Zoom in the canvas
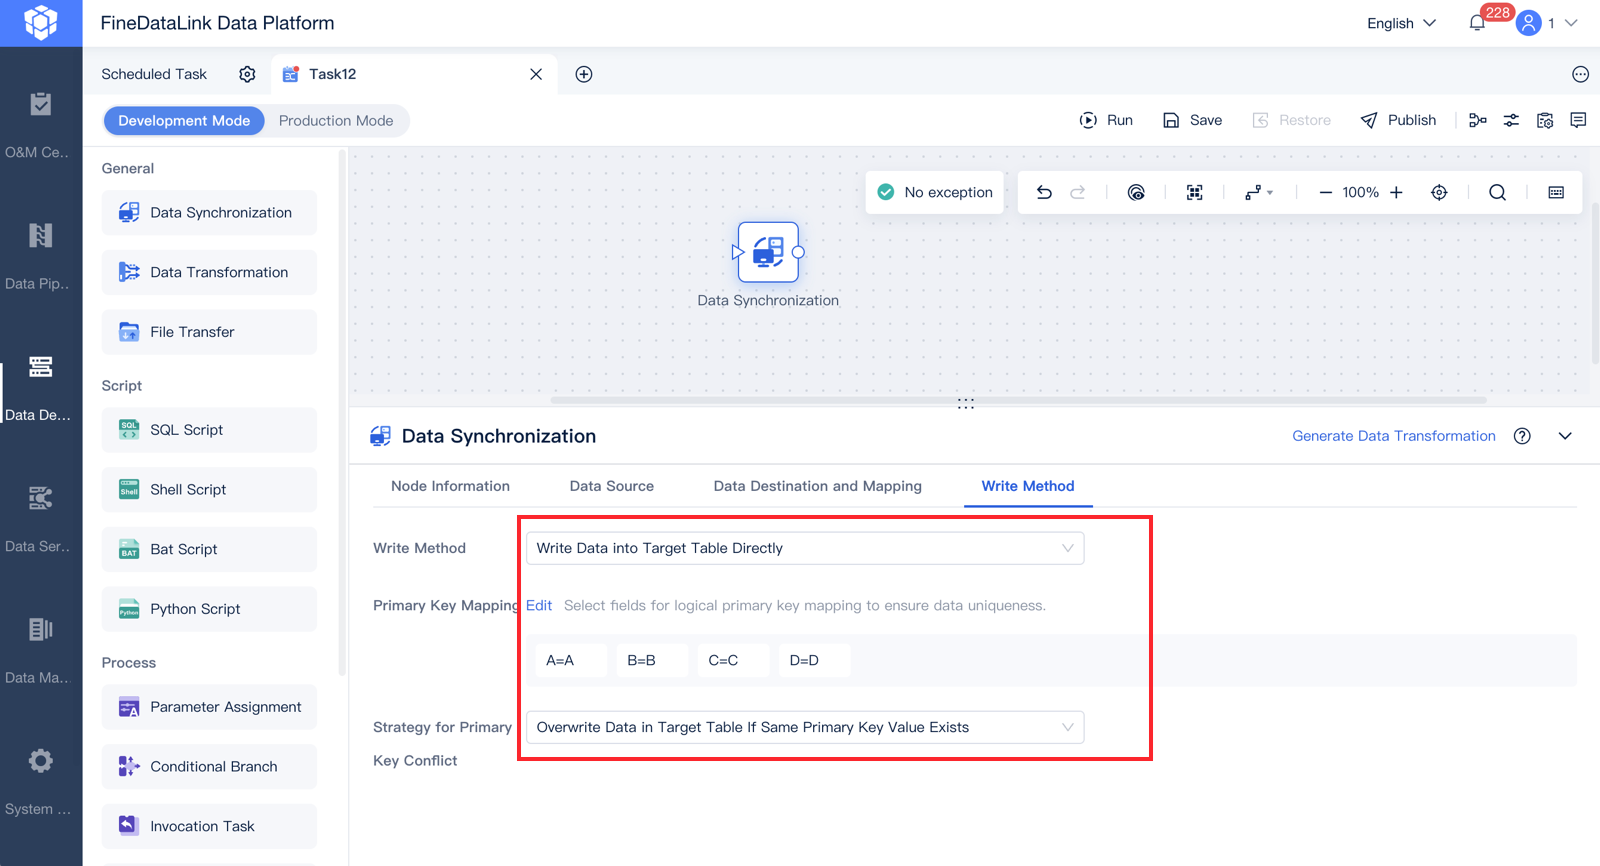This screenshot has height=866, width=1600. coord(1396,192)
